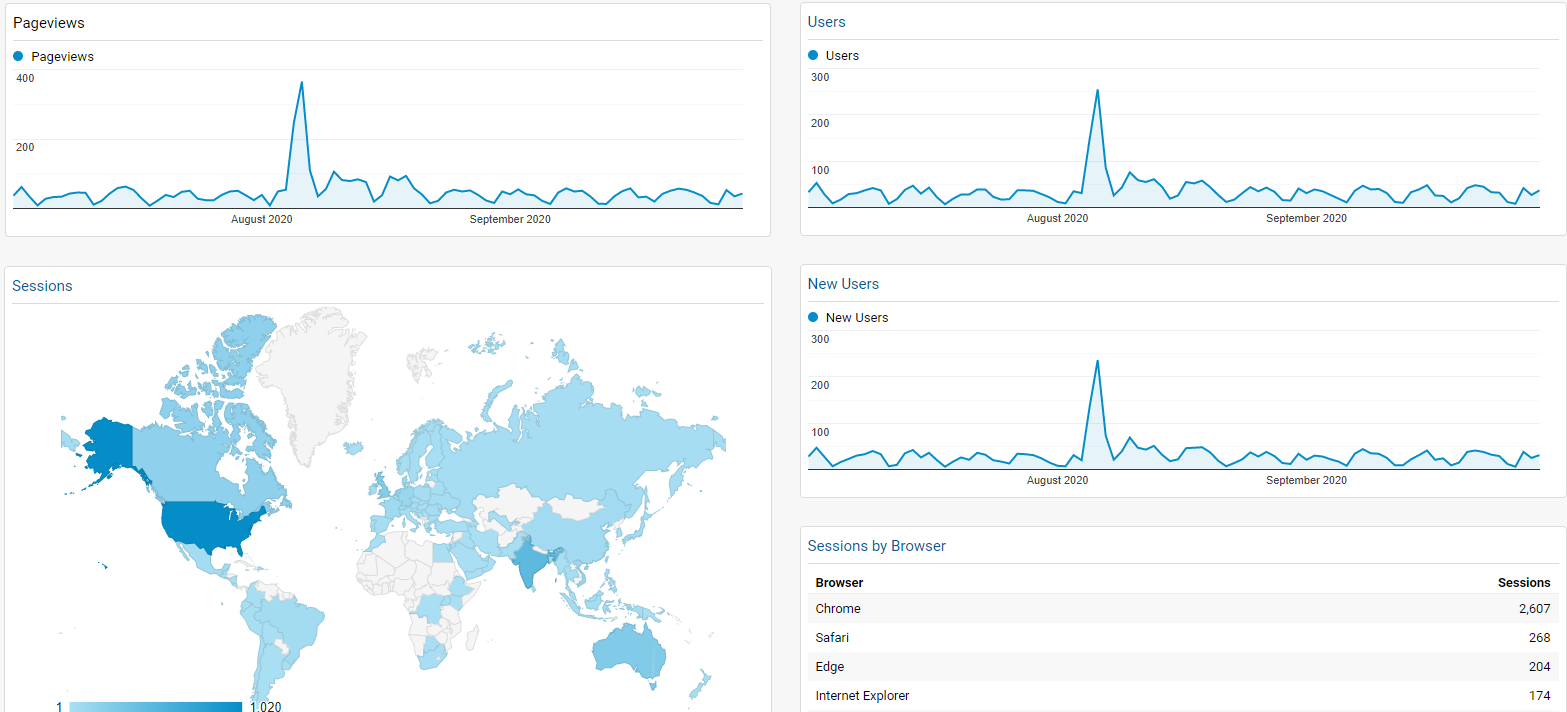Select the Chrome row in browser table
Screen dimensions: 1567x712
1182,609
